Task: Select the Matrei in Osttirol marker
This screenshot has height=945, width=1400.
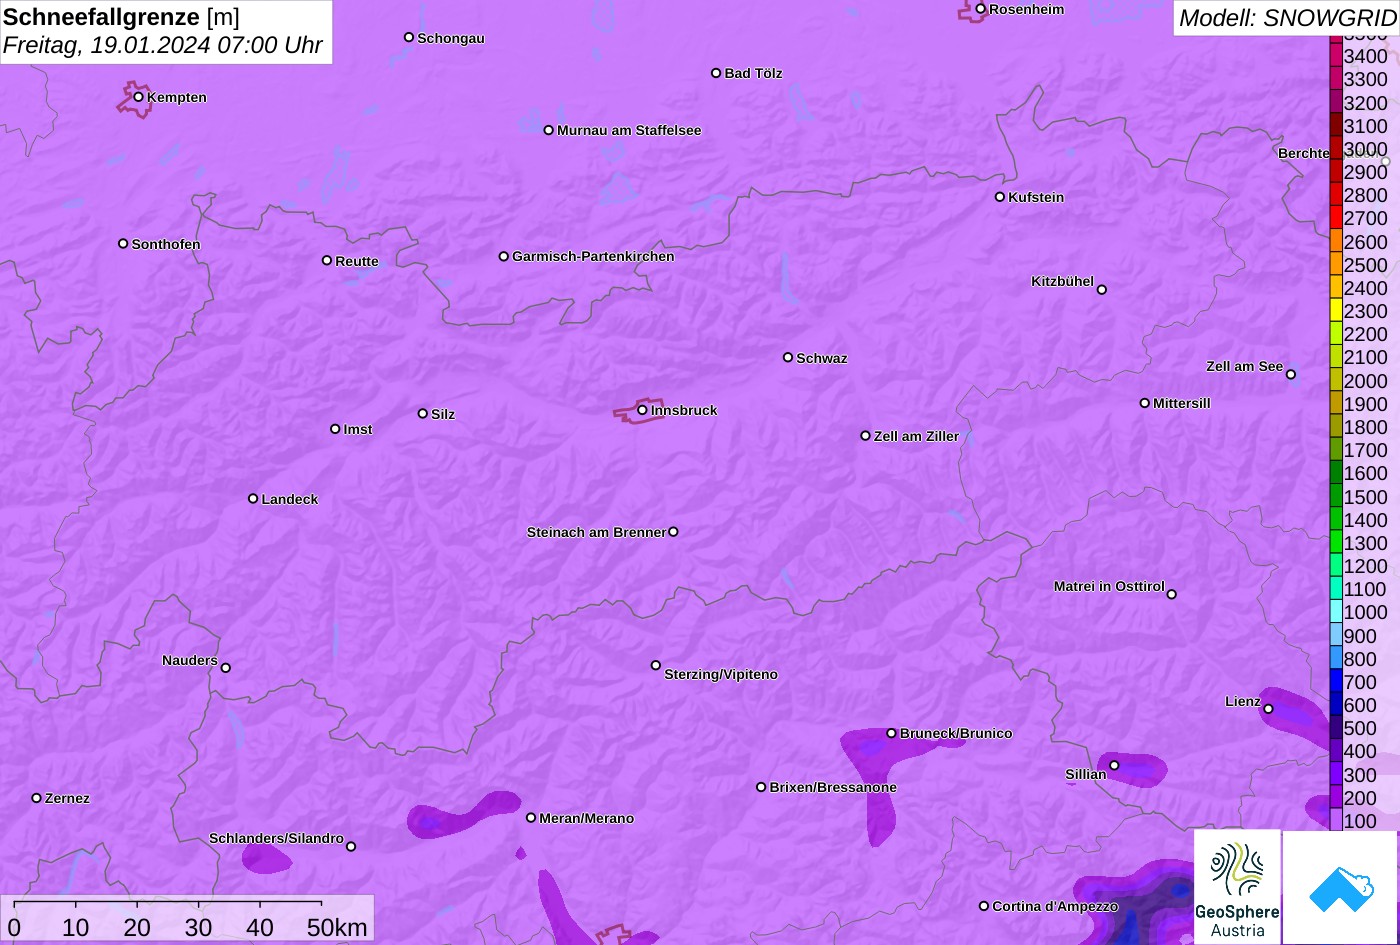Action: click(x=1172, y=594)
